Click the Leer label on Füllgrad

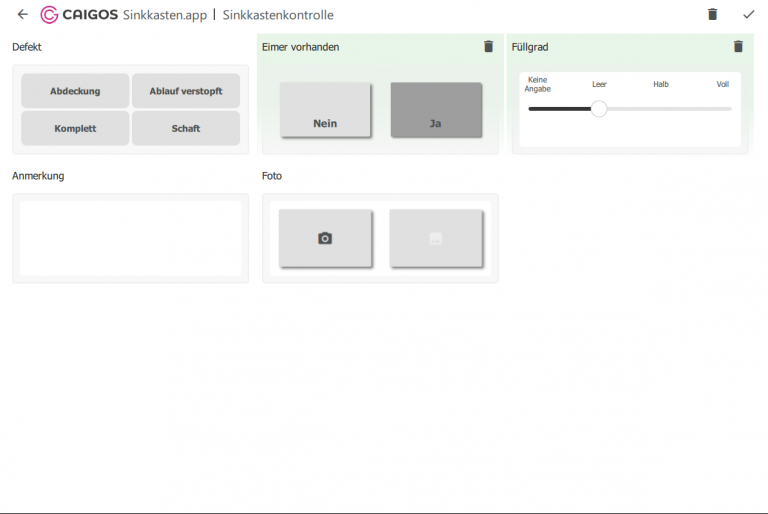(x=599, y=84)
